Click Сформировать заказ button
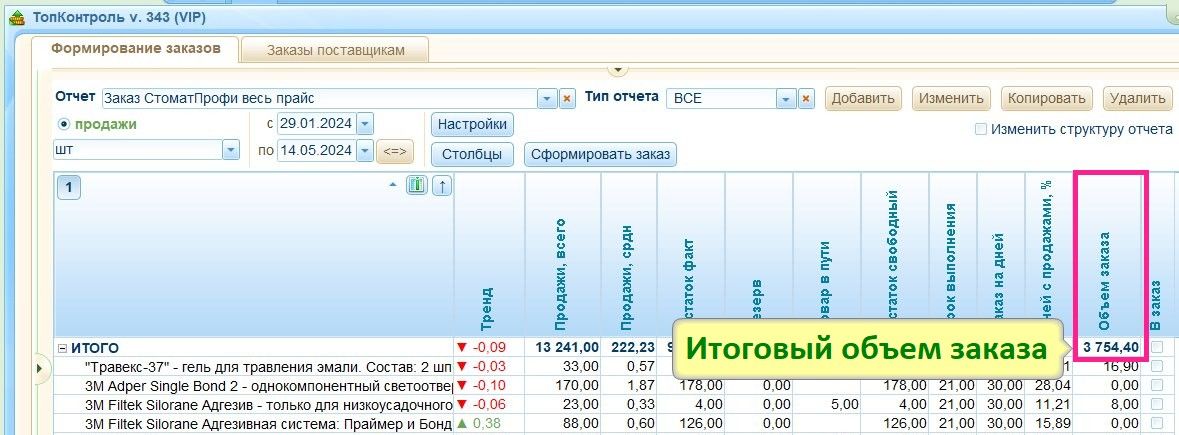This screenshot has height=435, width=1179. 600,155
